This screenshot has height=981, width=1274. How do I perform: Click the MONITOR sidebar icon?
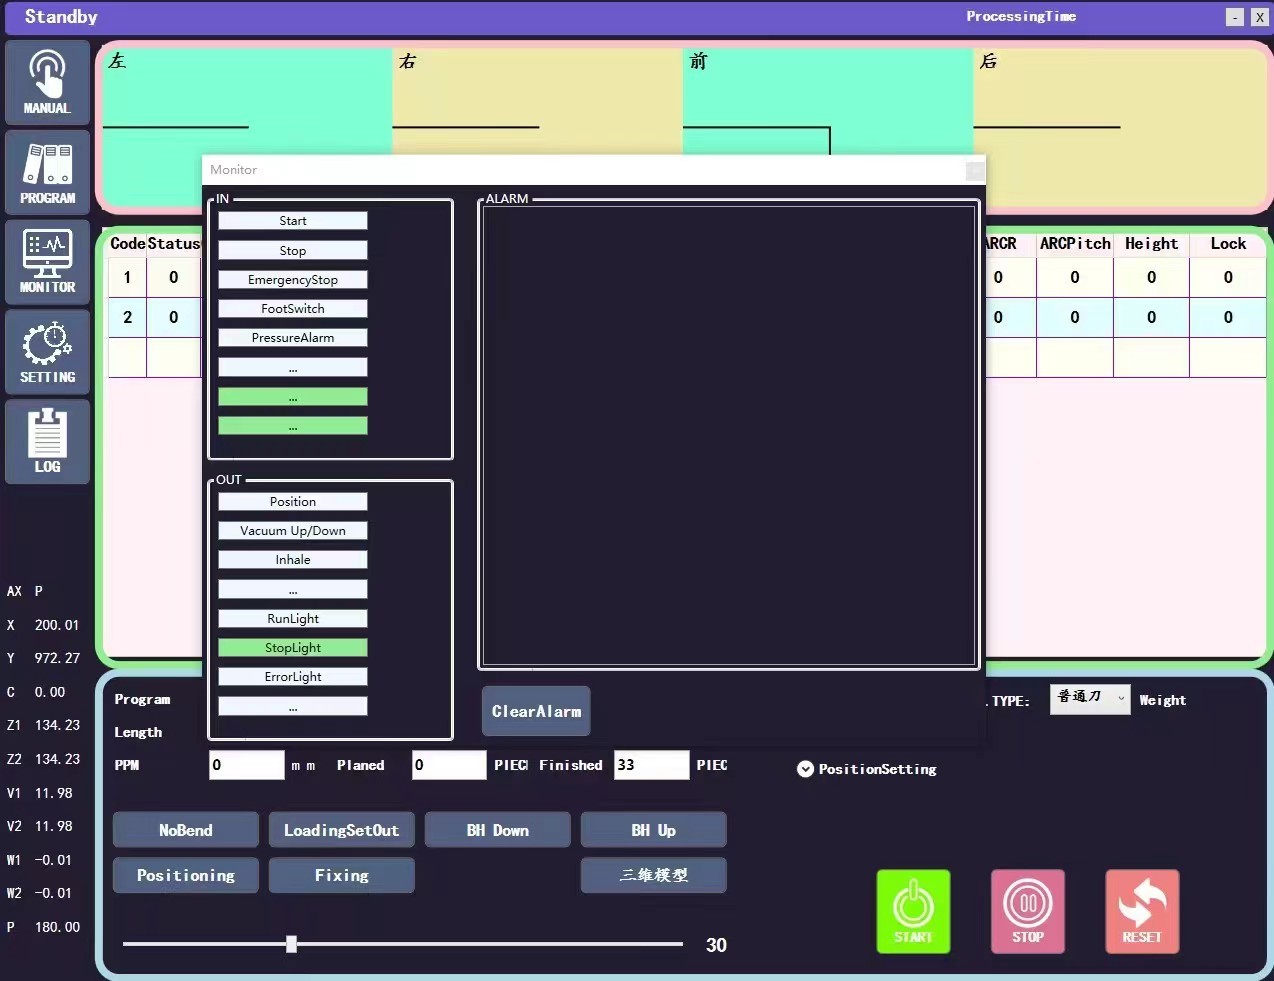tap(47, 262)
